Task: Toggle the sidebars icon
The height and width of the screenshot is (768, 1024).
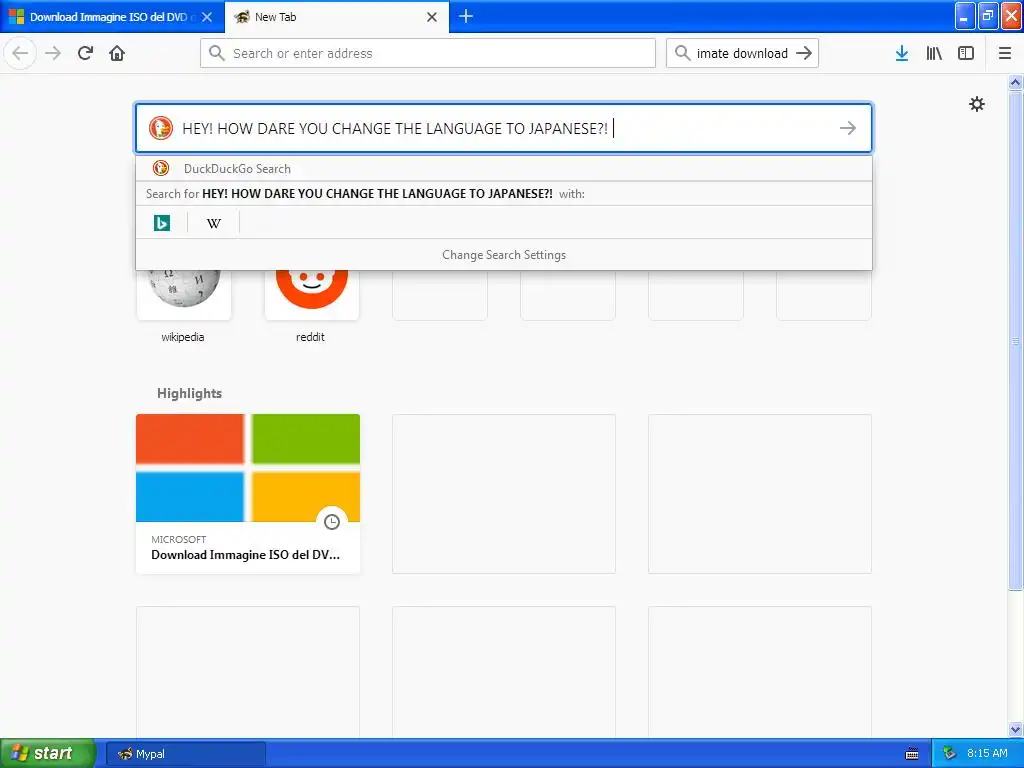Action: [x=966, y=53]
